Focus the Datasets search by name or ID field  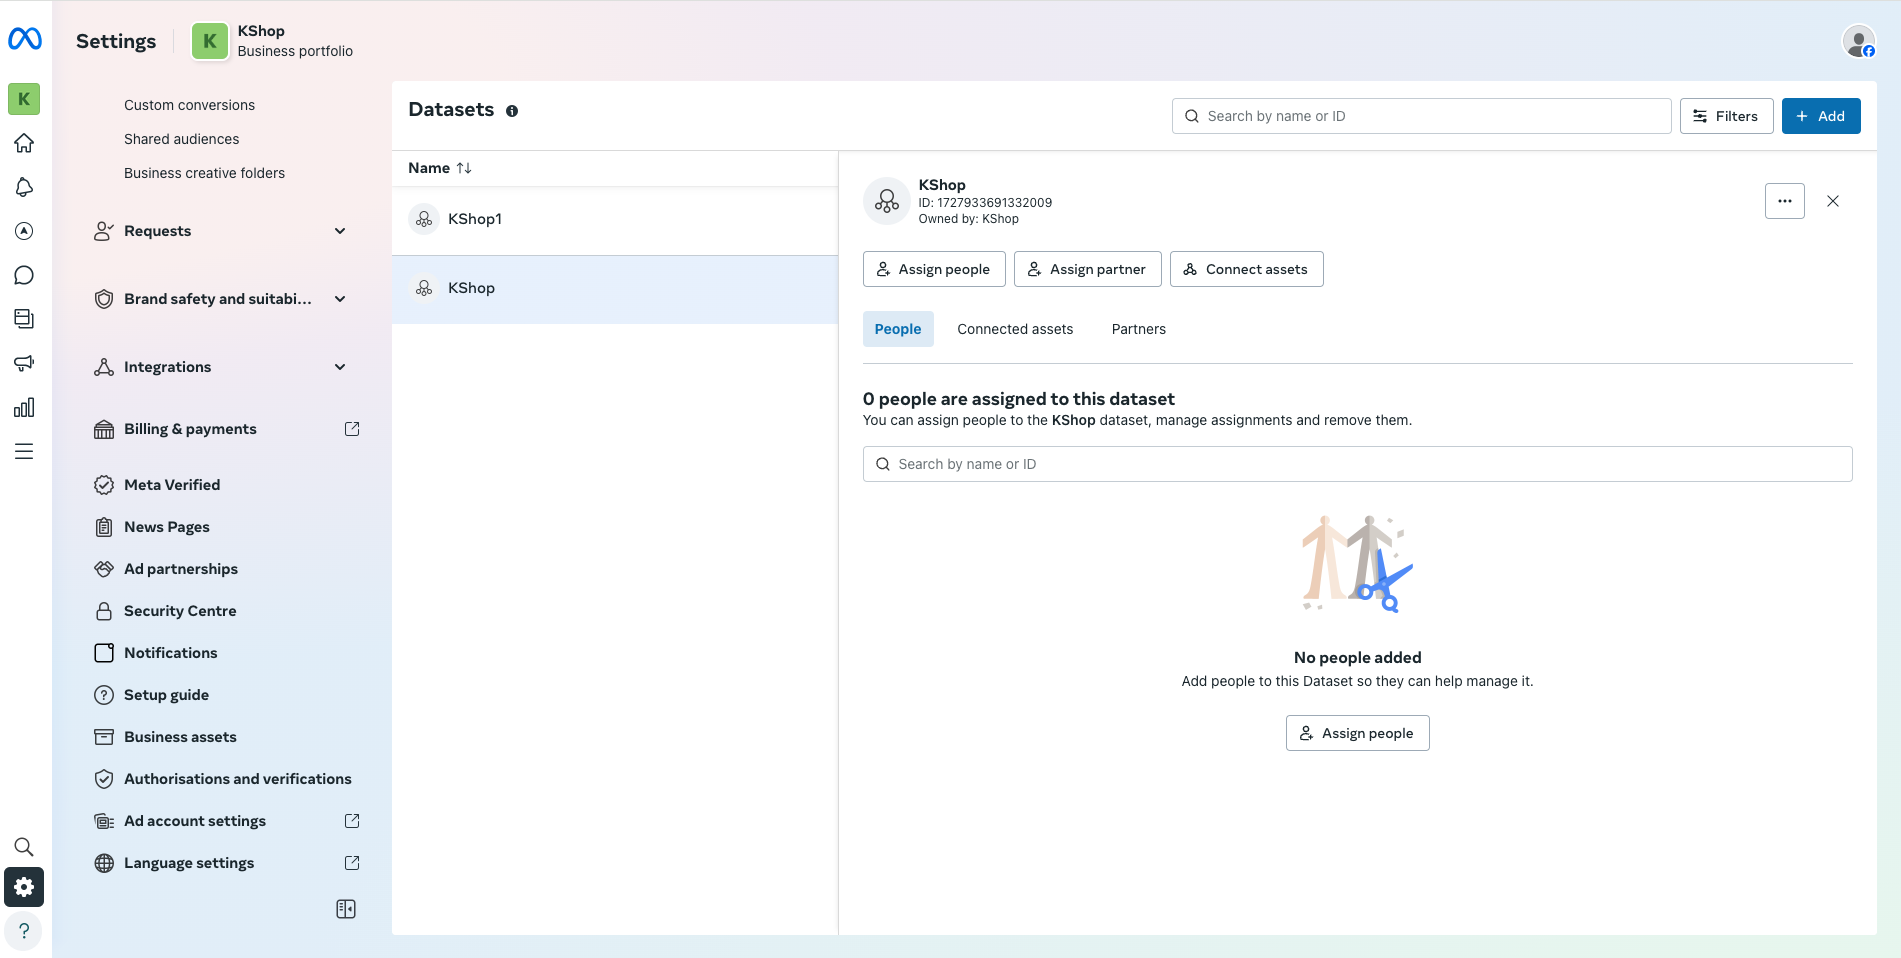tap(1422, 116)
